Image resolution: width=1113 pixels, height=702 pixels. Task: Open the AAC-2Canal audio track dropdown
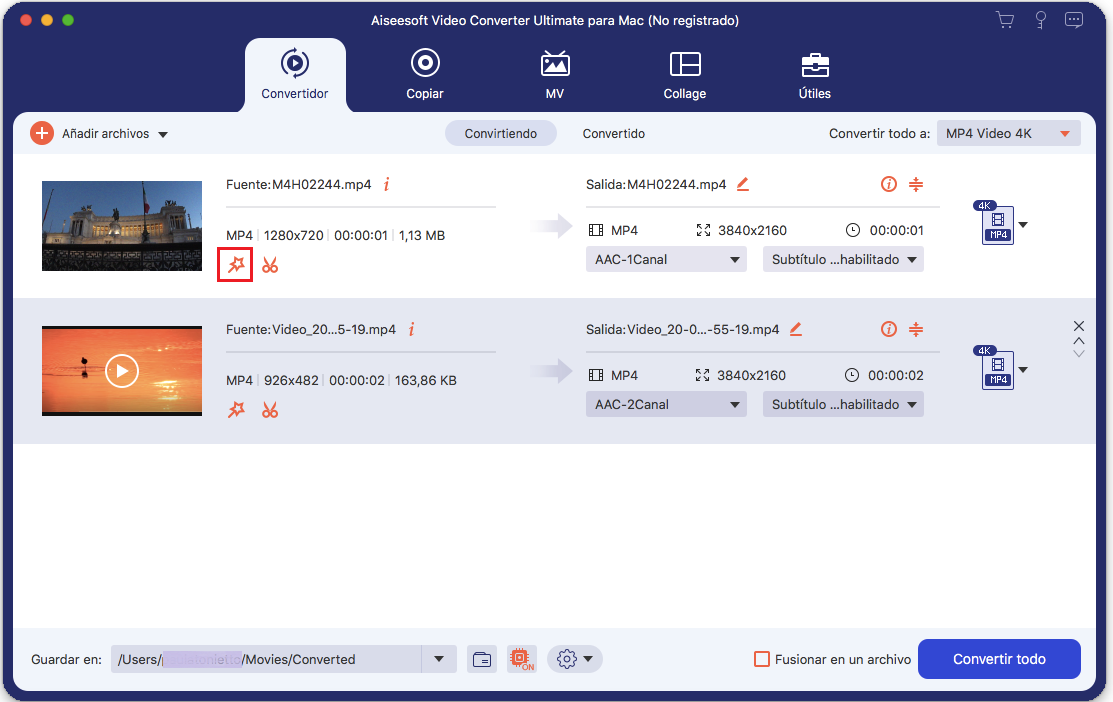(666, 404)
